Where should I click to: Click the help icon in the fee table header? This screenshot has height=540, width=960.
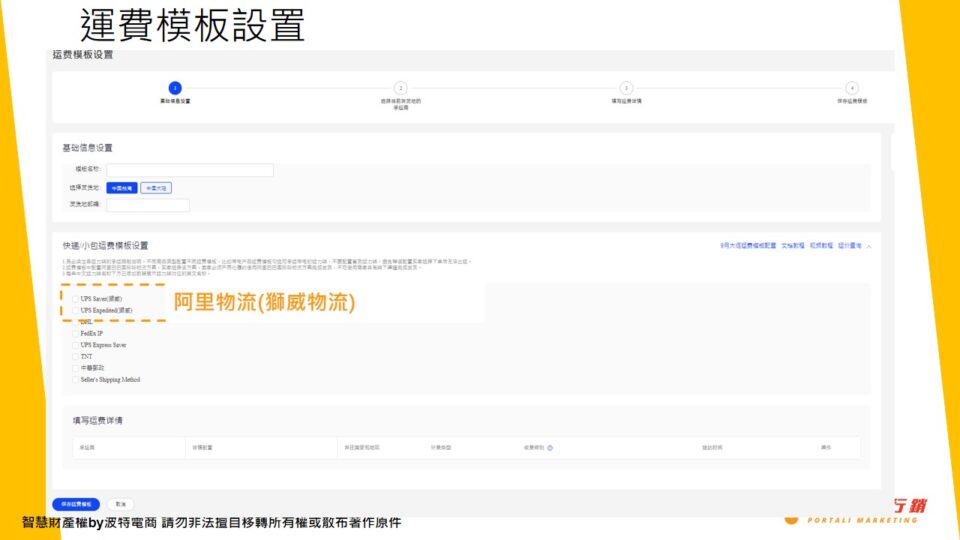(x=550, y=448)
